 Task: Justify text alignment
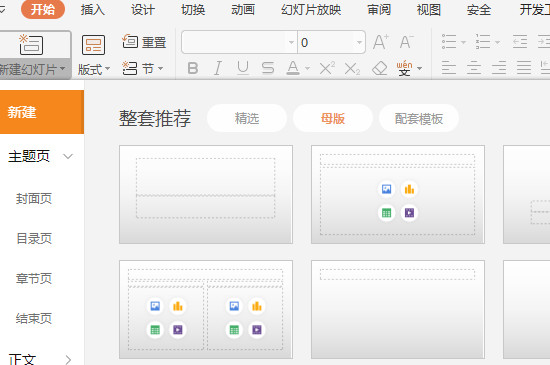click(524, 68)
